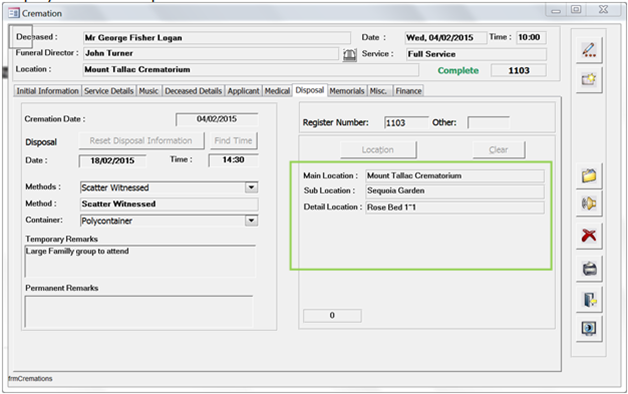Click the Other field beside Register Number
Viewport: 628px width, 394px height.
(489, 123)
